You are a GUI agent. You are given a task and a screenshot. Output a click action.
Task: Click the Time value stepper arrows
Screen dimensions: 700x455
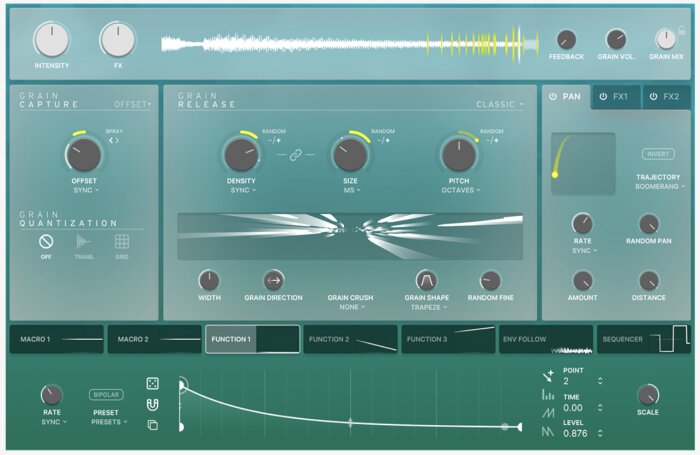[600, 408]
